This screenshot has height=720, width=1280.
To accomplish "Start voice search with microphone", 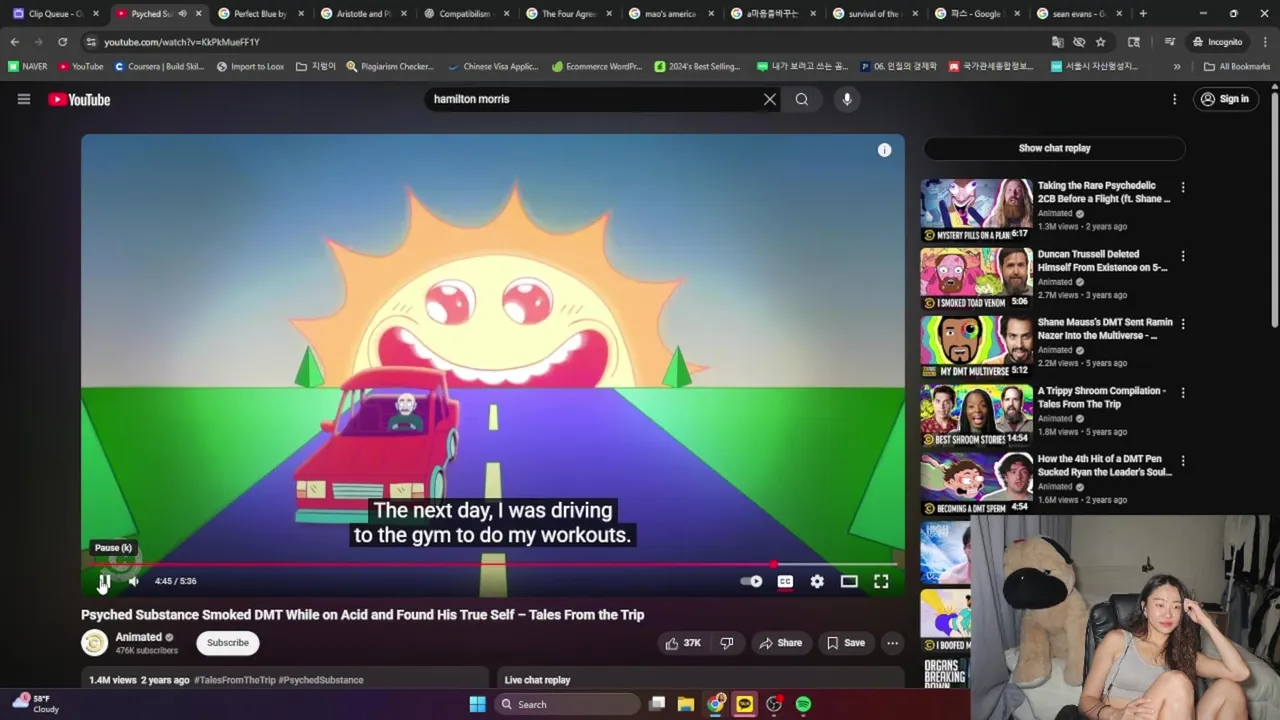I will click(x=847, y=99).
